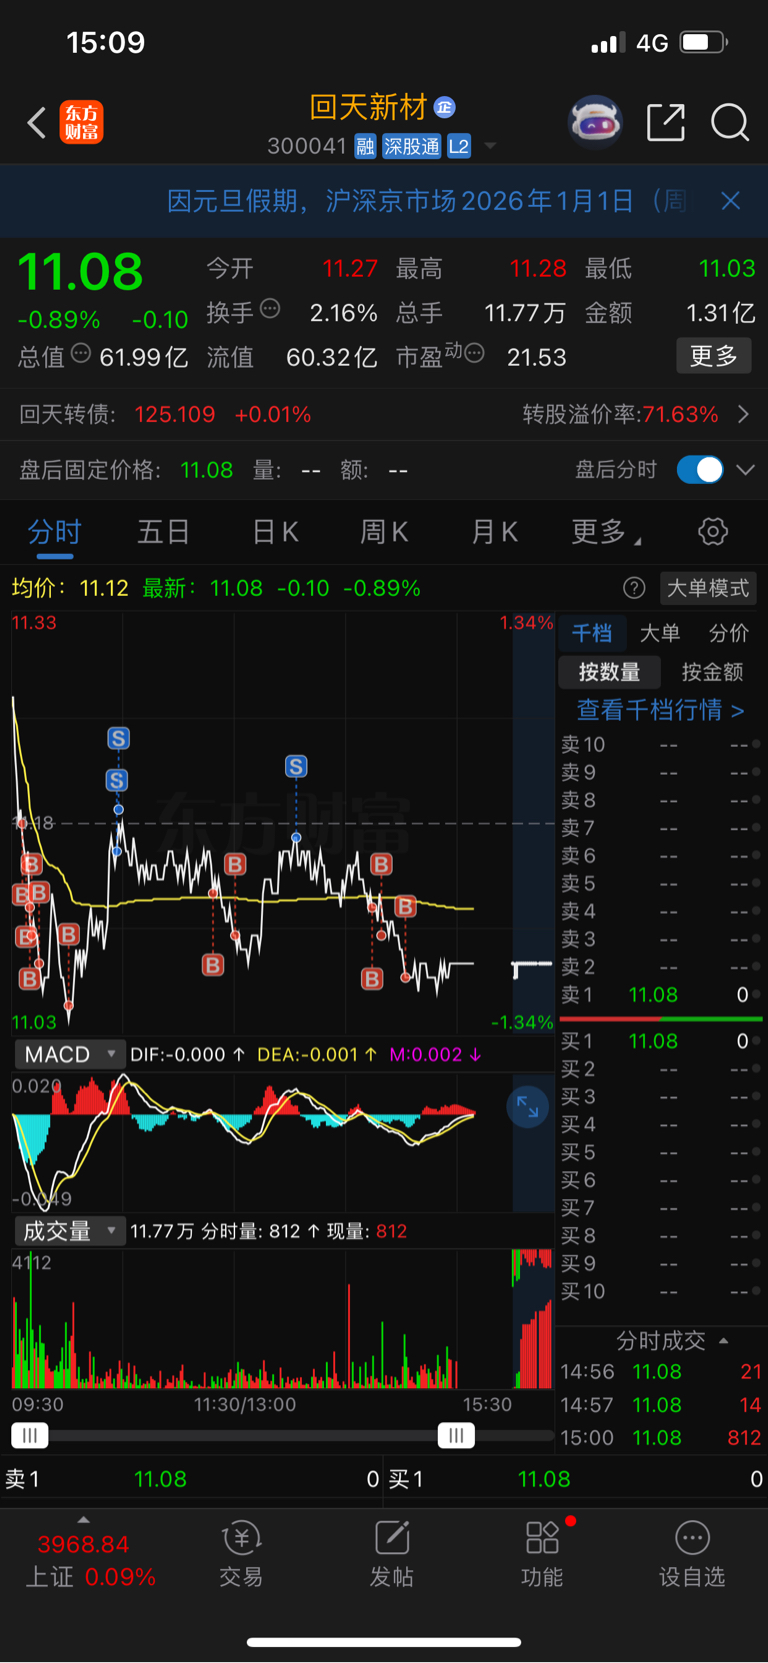Tap the S marker in the afternoon session
Screen dimensions: 768x1663
(x=295, y=767)
